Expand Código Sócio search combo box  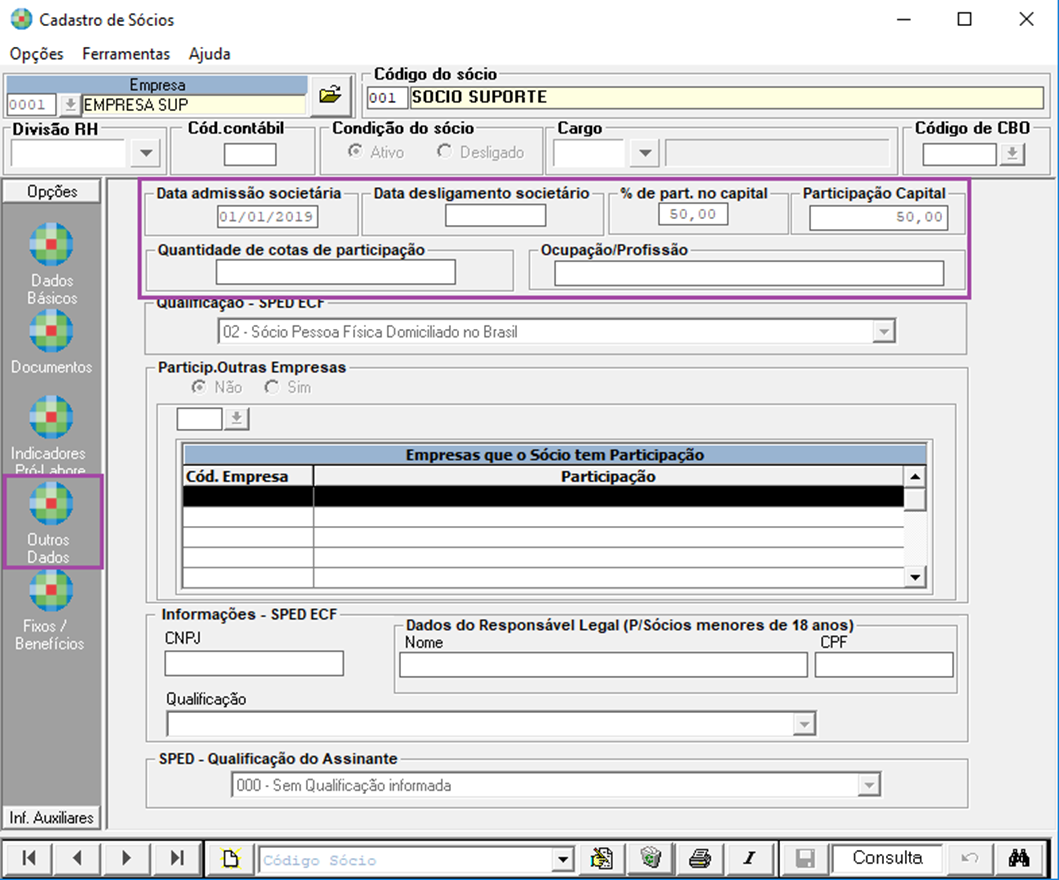click(x=562, y=860)
